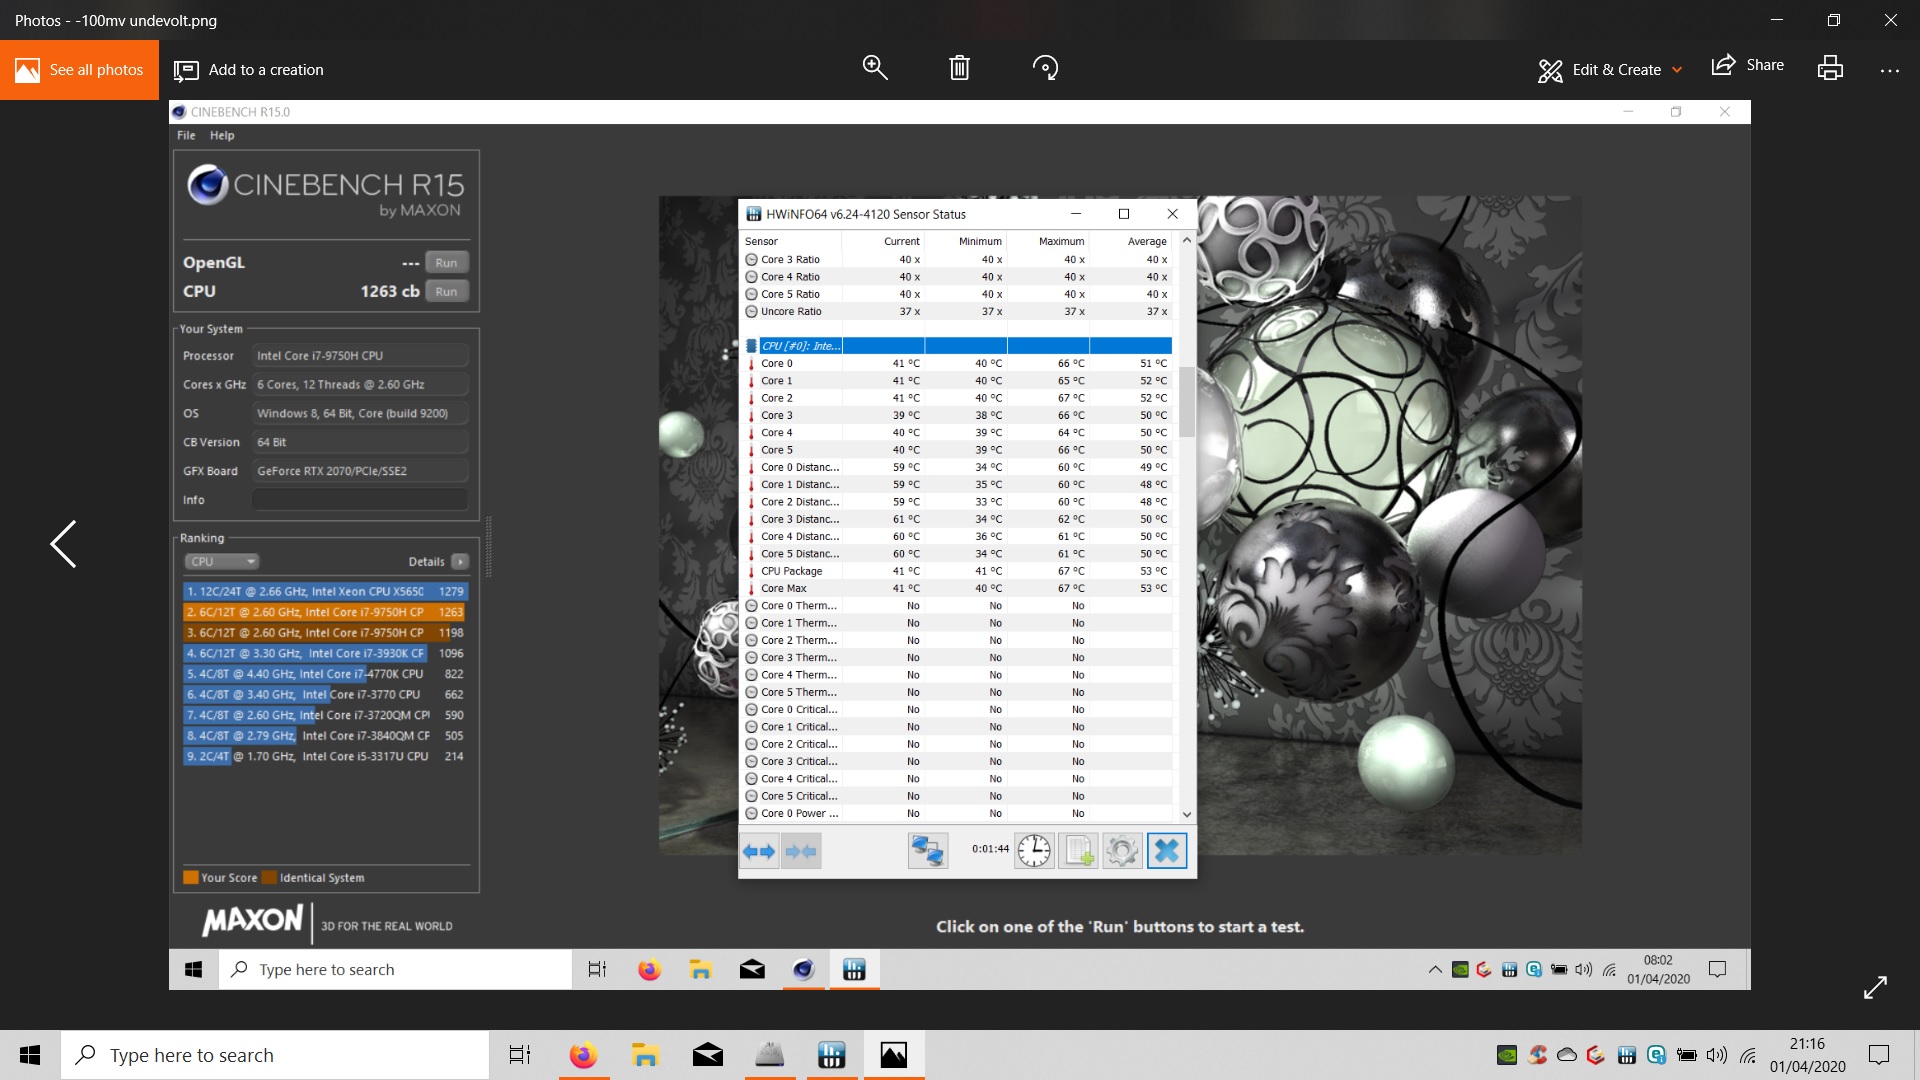Click the HWiNFO clock reset timer icon
This screenshot has width=1920, height=1080.
pos(1034,851)
